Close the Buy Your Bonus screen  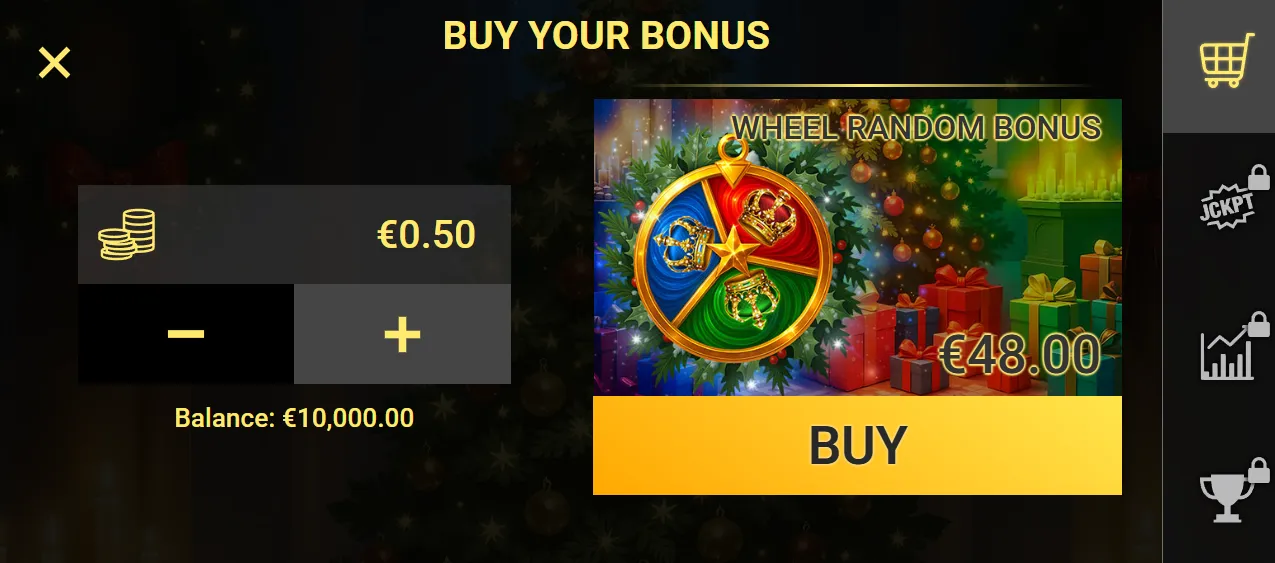[54, 63]
